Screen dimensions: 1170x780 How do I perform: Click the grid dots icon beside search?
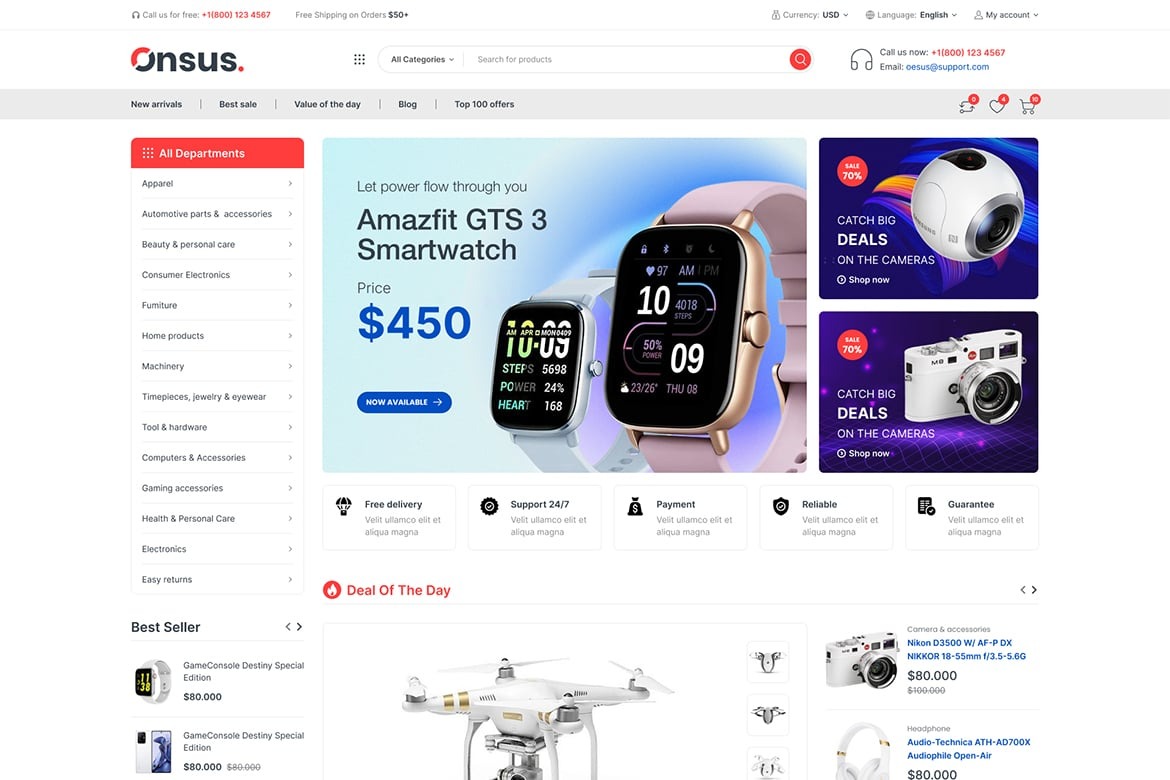(359, 59)
